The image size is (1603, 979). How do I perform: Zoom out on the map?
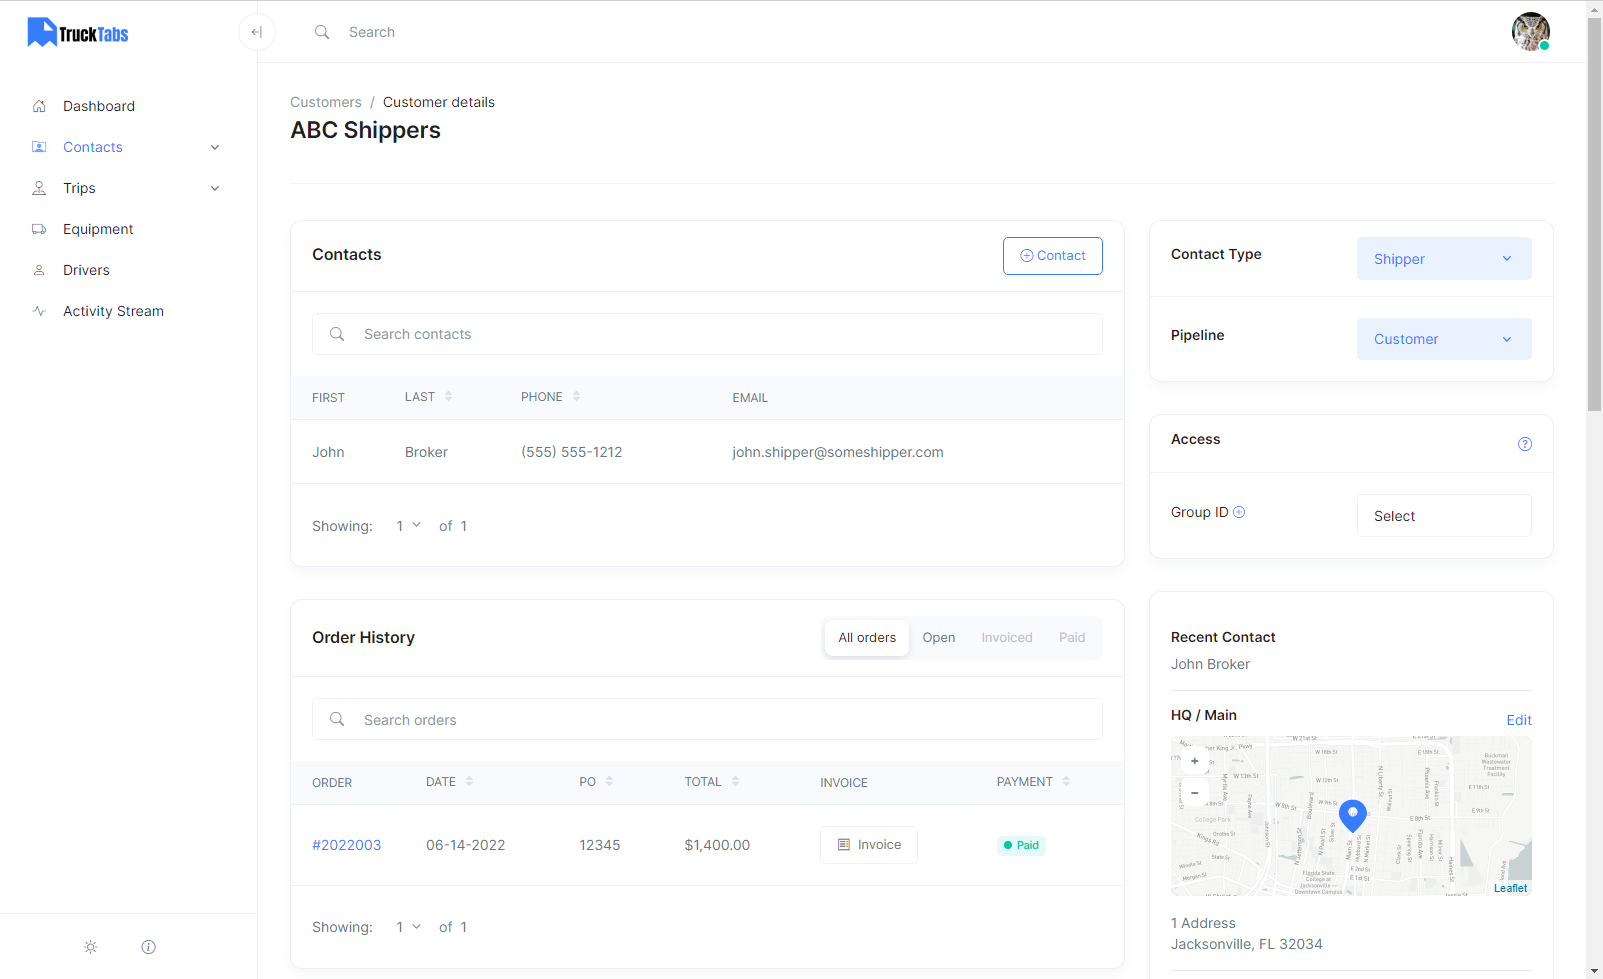tap(1194, 793)
